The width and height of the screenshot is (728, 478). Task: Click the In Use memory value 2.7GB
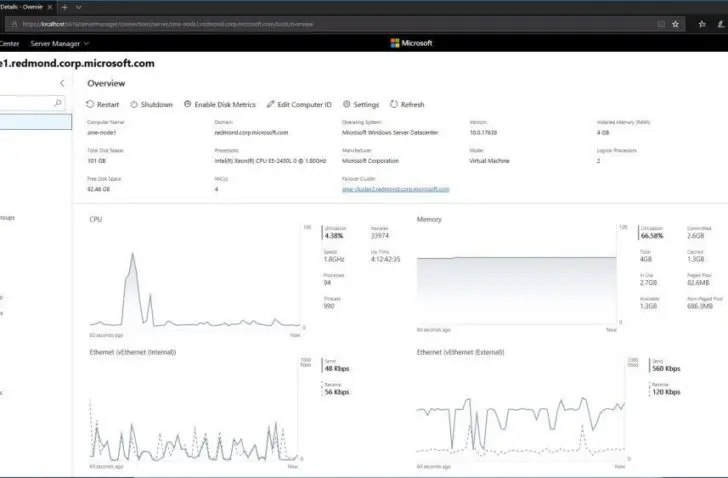649,283
